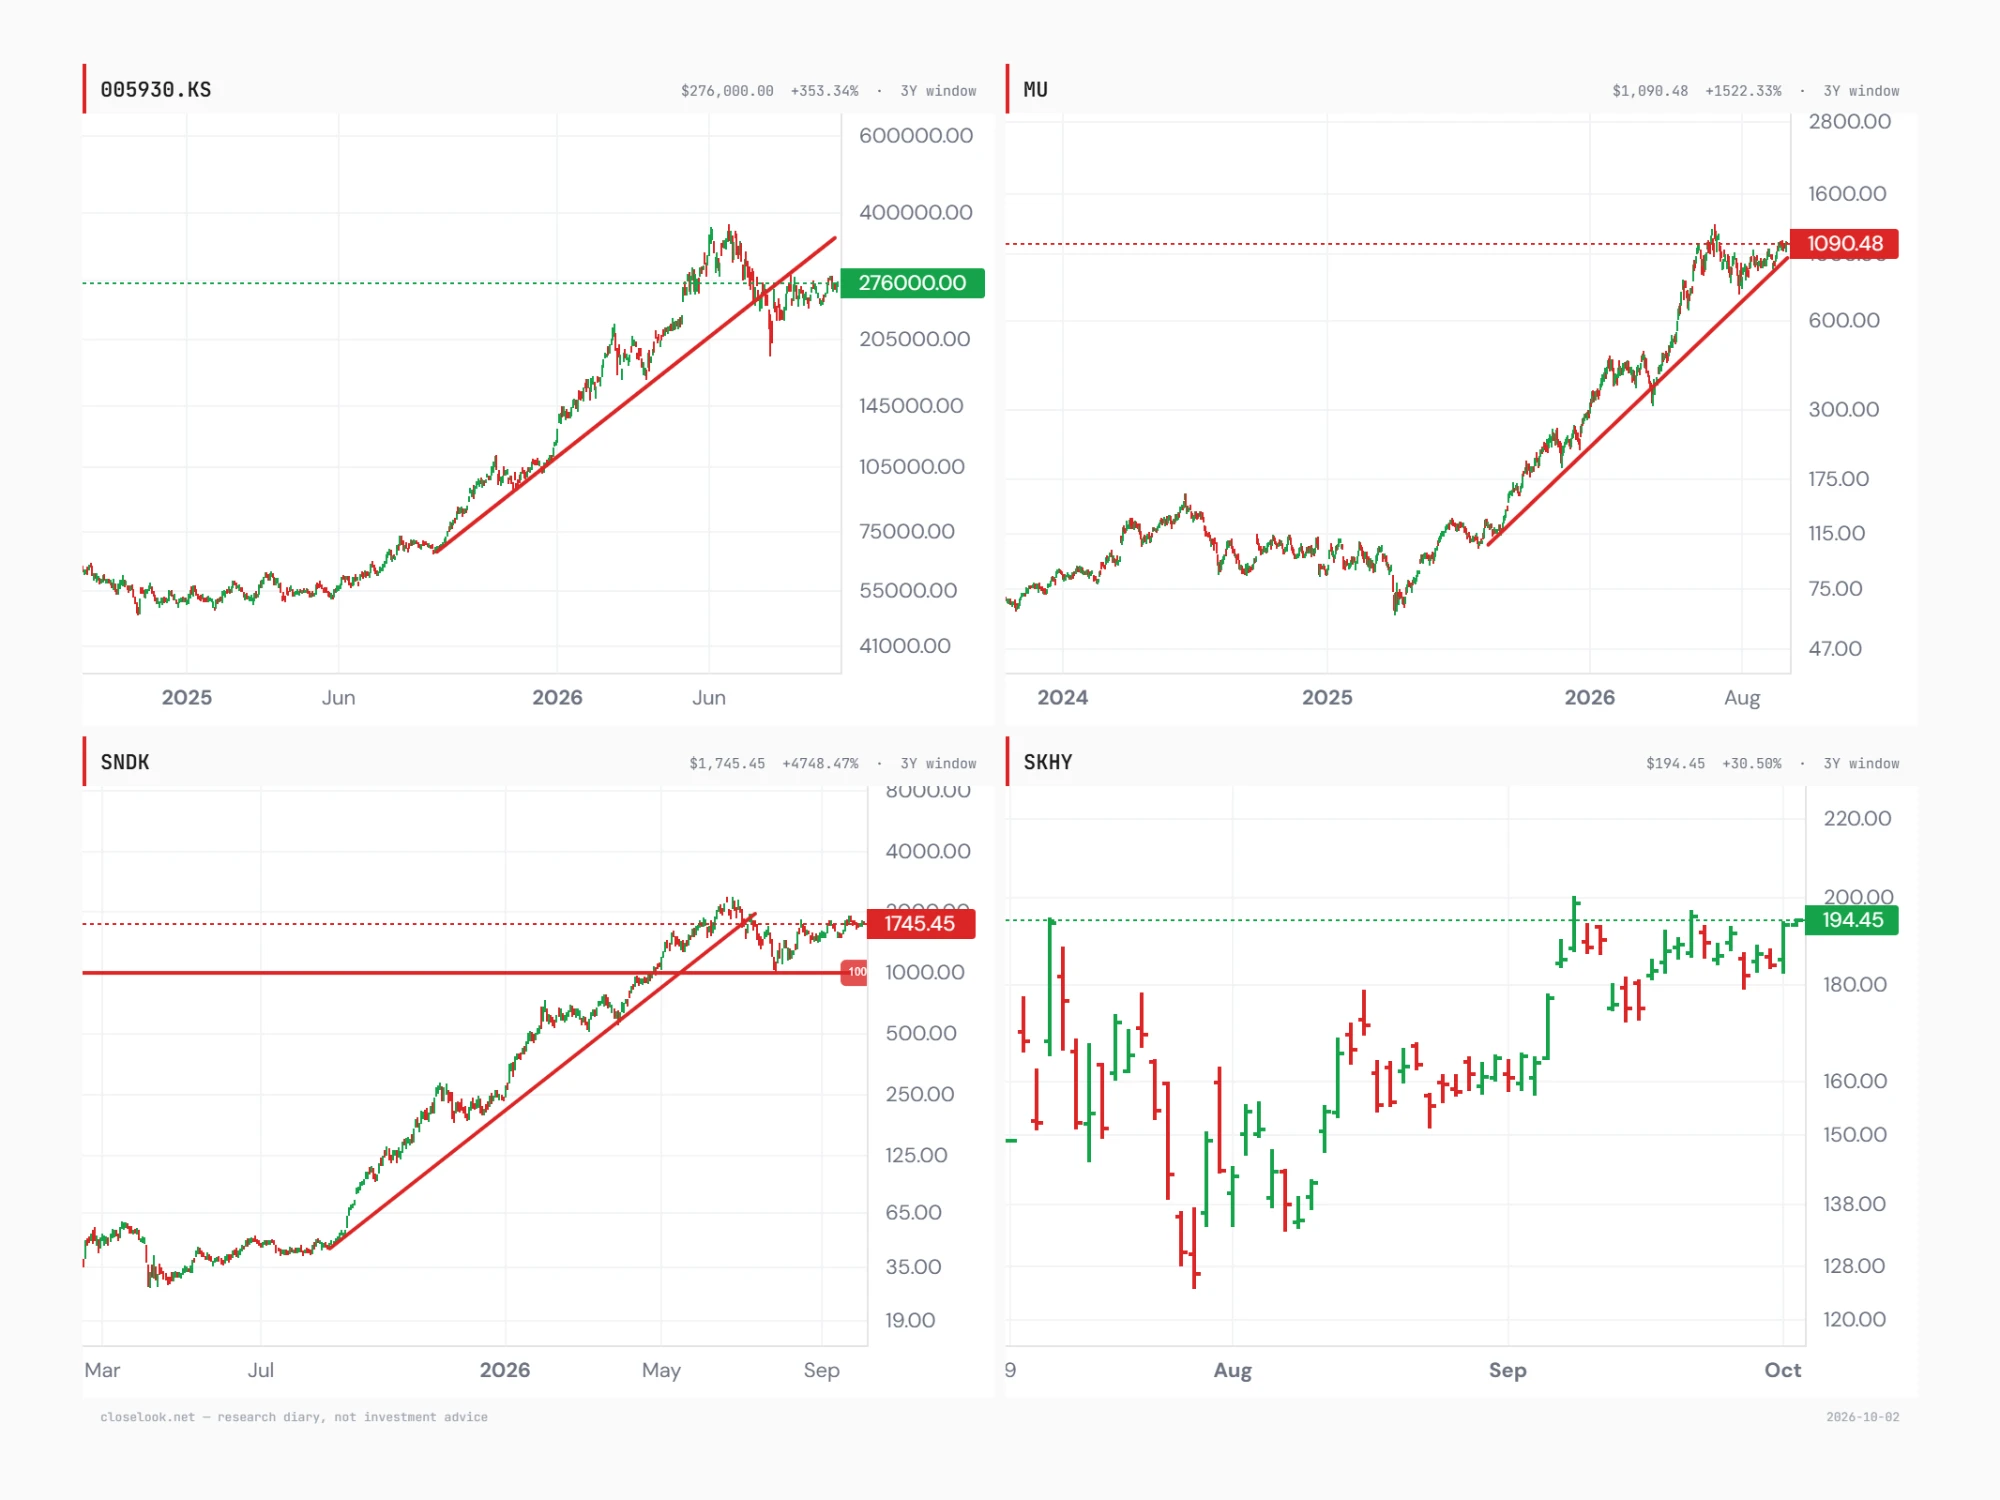Viewport: 2000px width, 1500px height.
Task: Select the +1522.33% change figure
Action: (1743, 91)
